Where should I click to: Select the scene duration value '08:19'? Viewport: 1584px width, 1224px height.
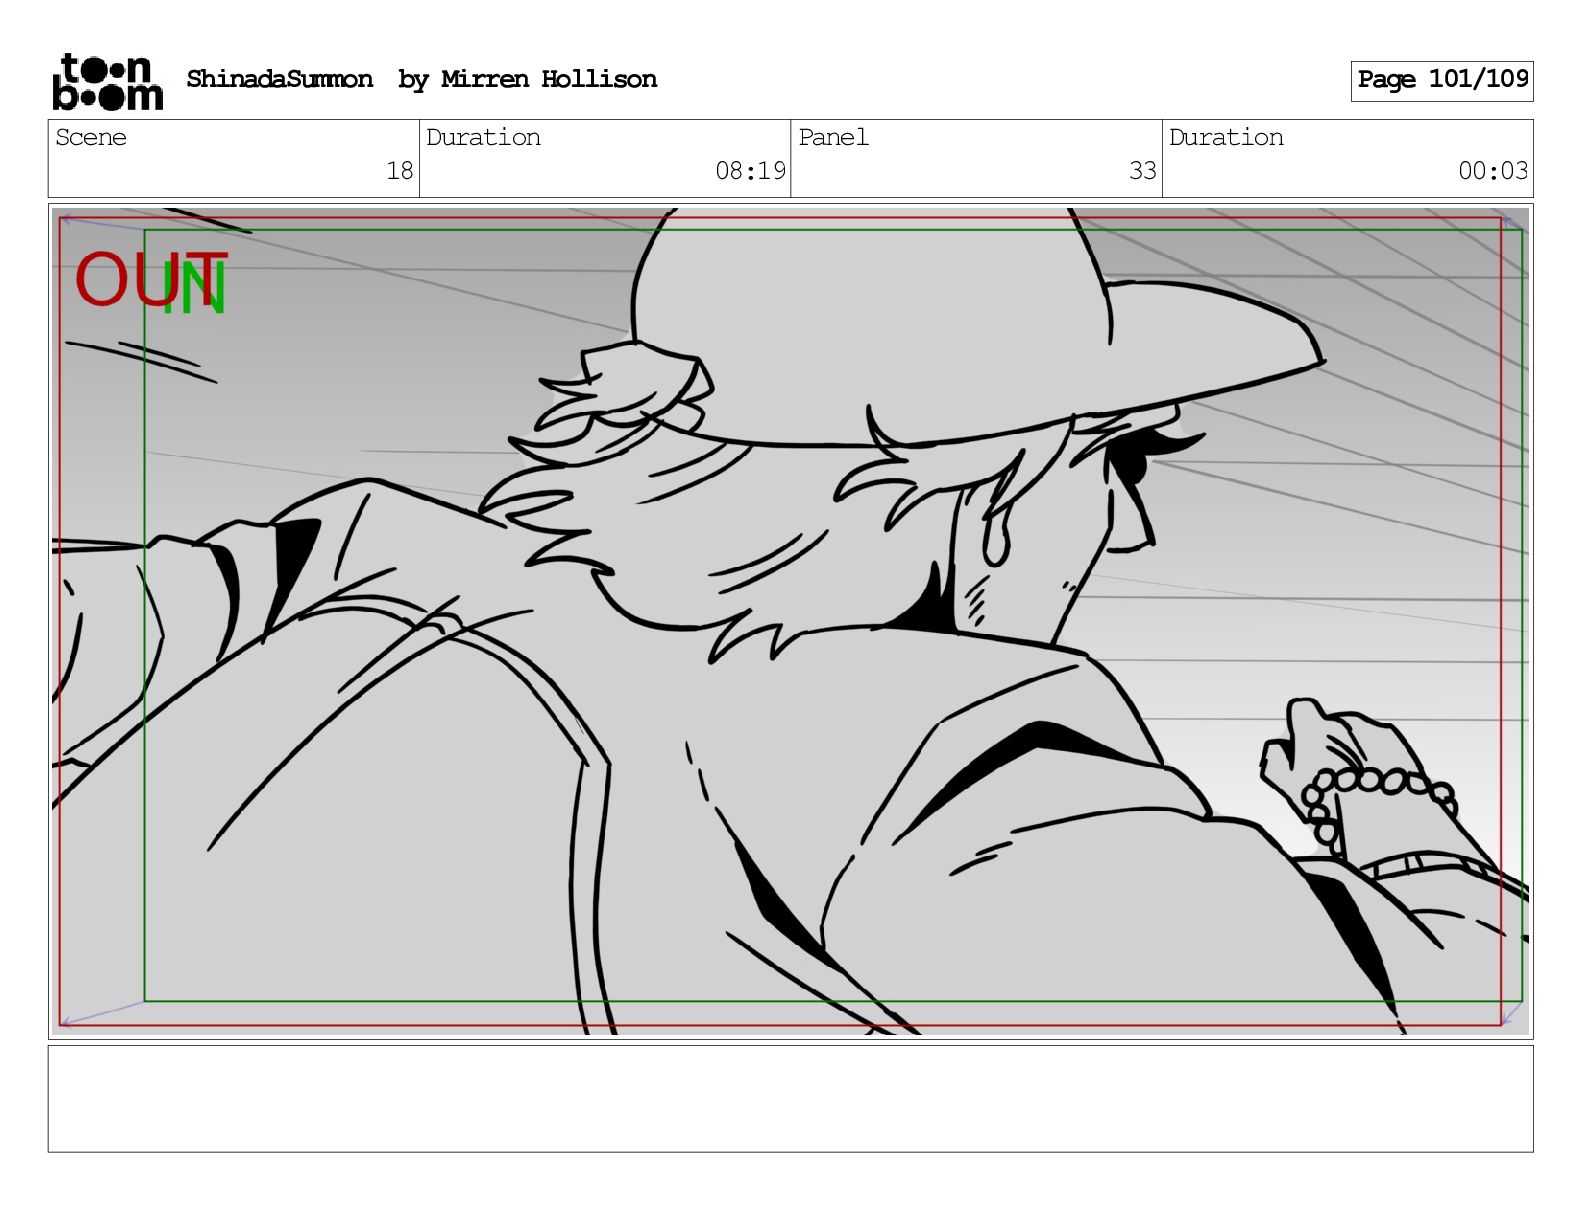pyautogui.click(x=750, y=171)
